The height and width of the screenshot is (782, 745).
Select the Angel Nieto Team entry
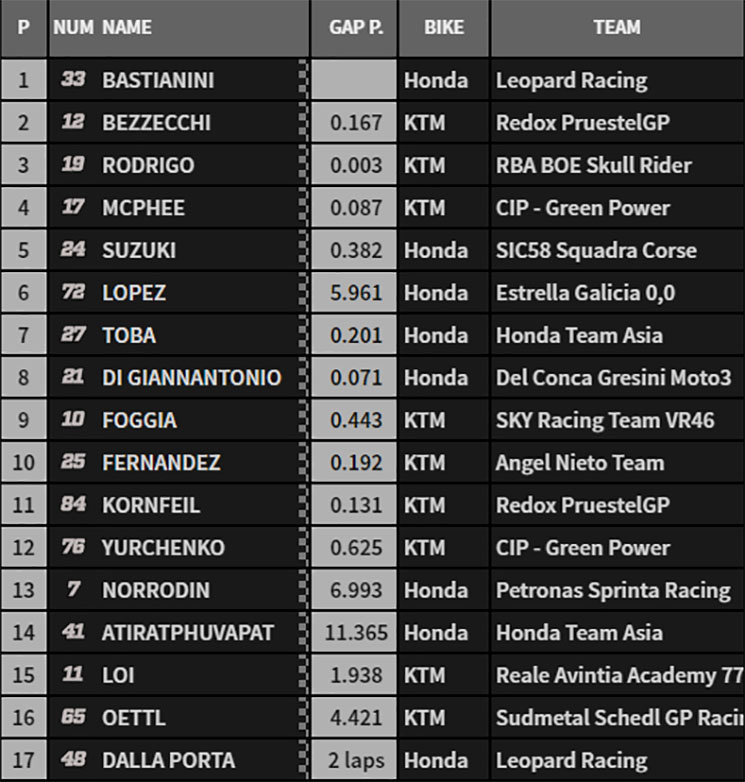coord(579,463)
